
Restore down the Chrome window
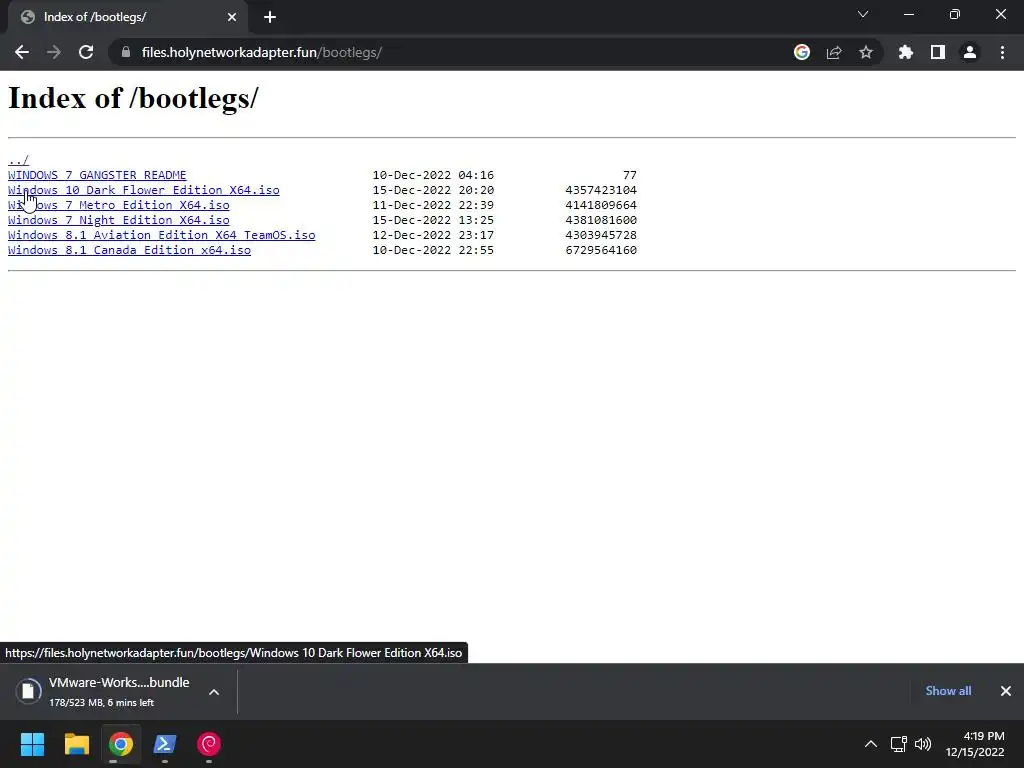point(955,14)
